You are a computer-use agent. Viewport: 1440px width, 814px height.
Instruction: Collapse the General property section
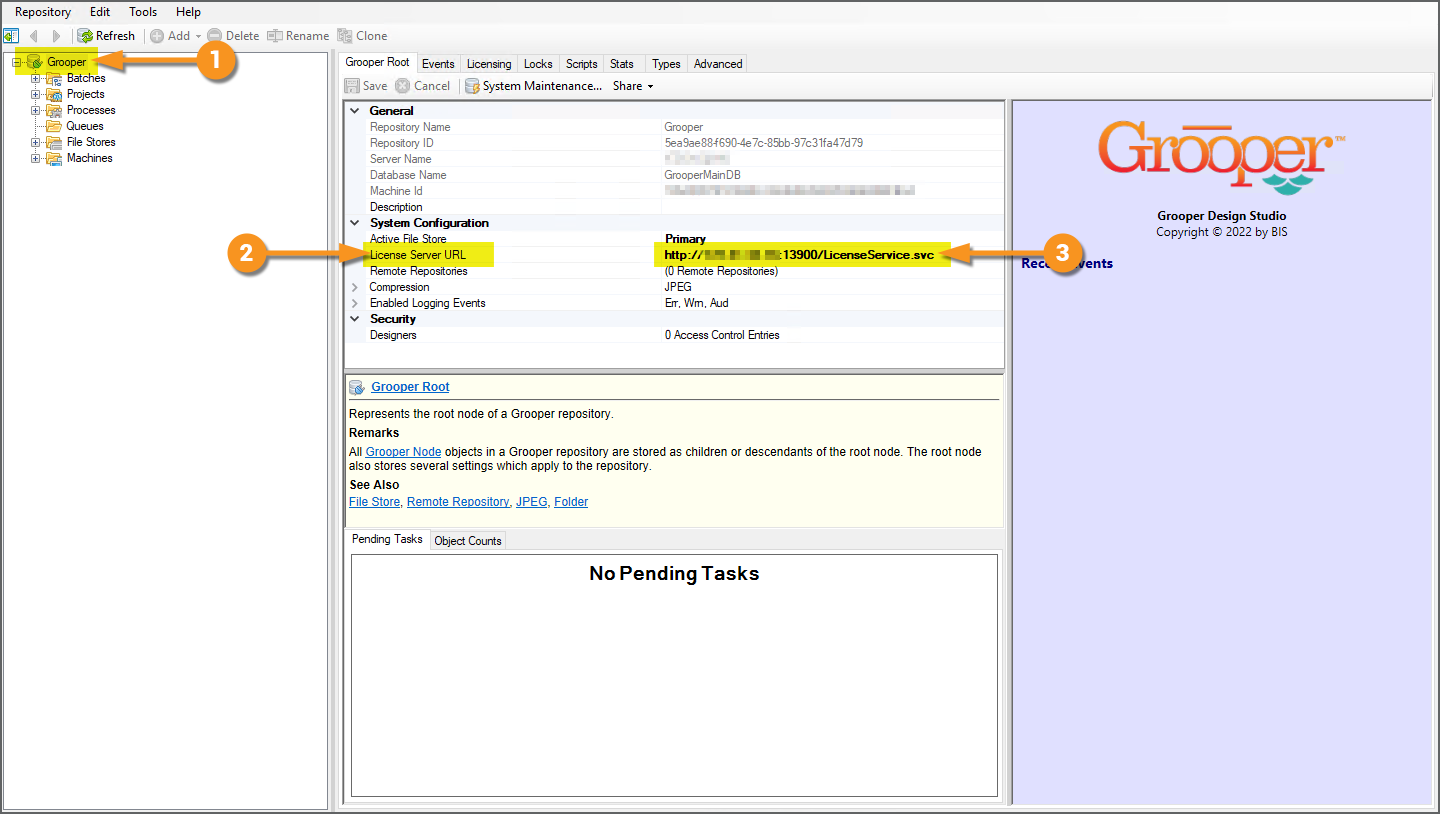pyautogui.click(x=354, y=111)
